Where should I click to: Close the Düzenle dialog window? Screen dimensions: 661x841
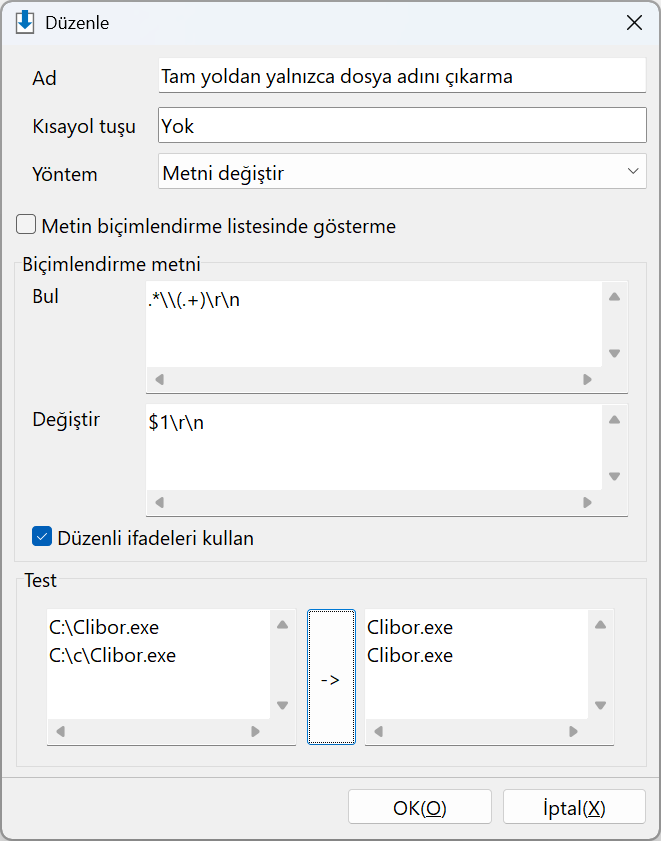(x=634, y=23)
